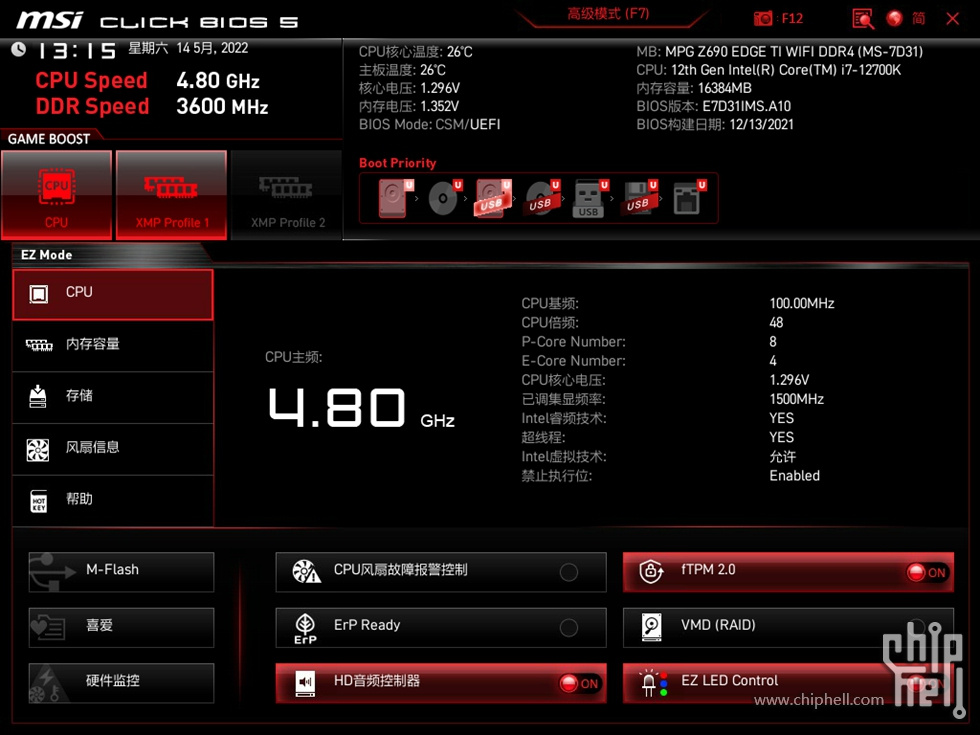
Task: Open the 帮助 tab
Action: pyautogui.click(x=113, y=501)
